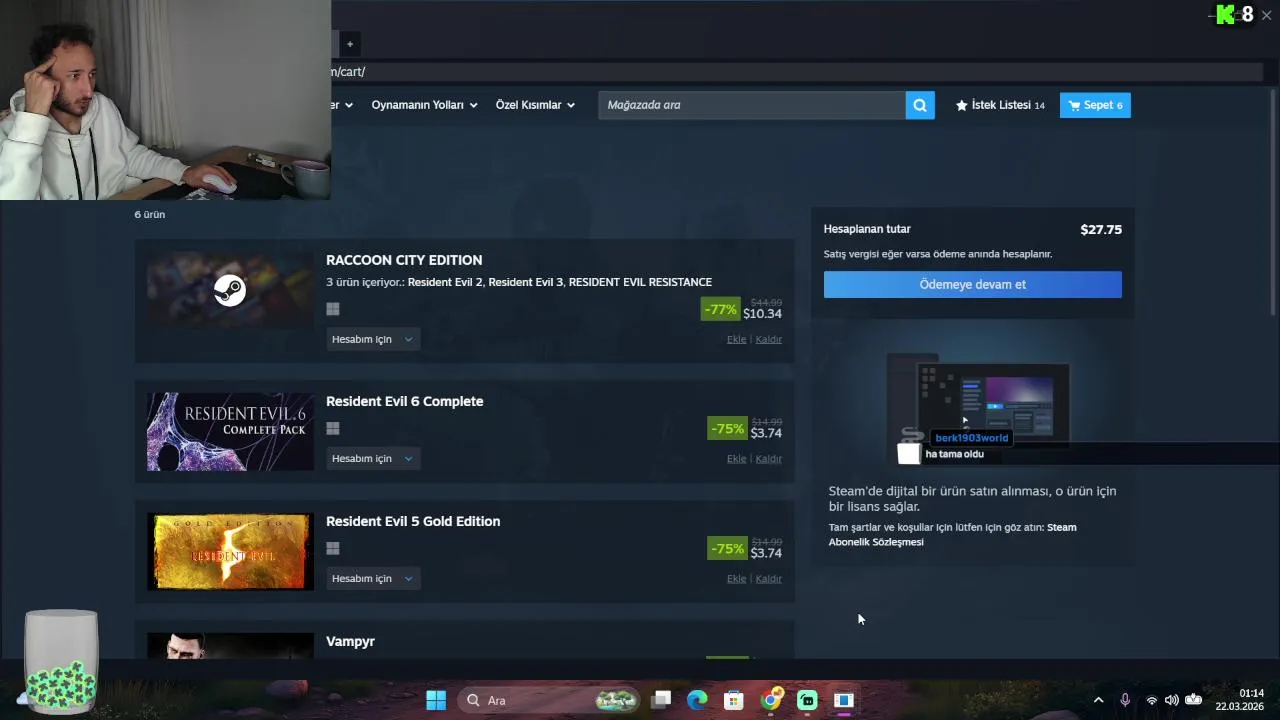This screenshot has width=1280, height=720.
Task: Open Hesabım için dropdown for Resident Evil 6
Action: [373, 458]
